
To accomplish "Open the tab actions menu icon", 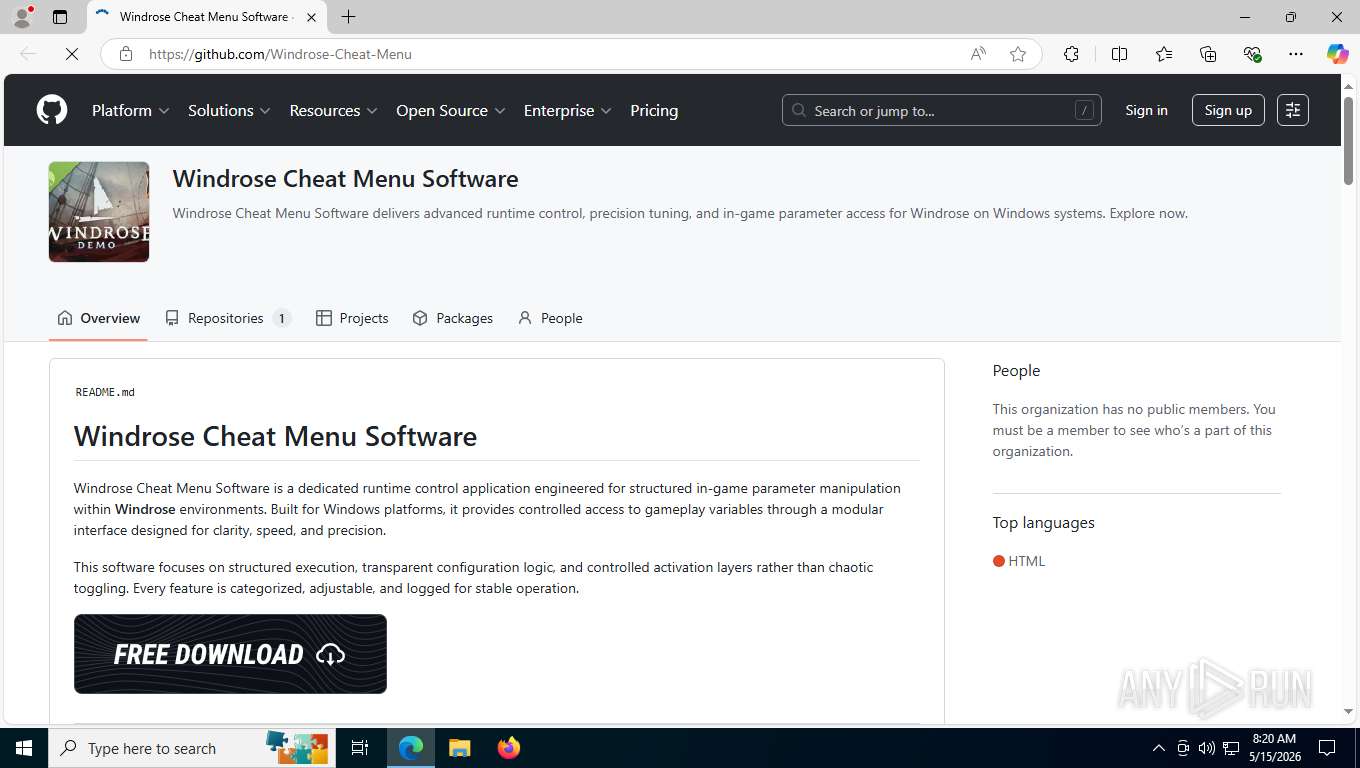I will point(60,17).
